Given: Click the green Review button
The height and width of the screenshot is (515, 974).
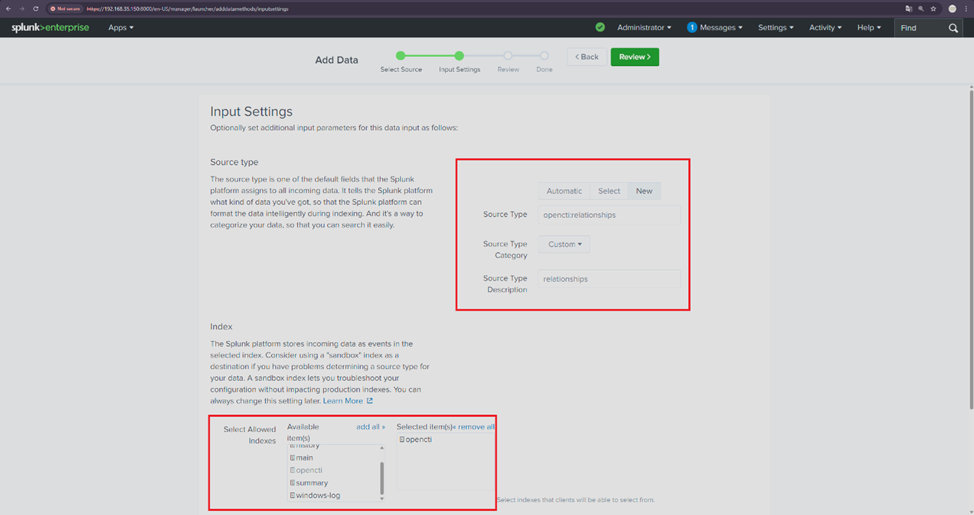Looking at the screenshot, I should click(634, 57).
